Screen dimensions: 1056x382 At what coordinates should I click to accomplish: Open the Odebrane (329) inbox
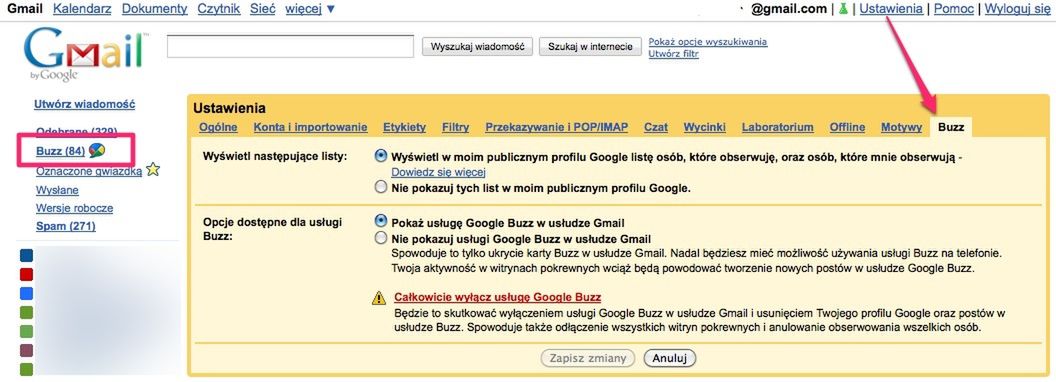pyautogui.click(x=76, y=131)
